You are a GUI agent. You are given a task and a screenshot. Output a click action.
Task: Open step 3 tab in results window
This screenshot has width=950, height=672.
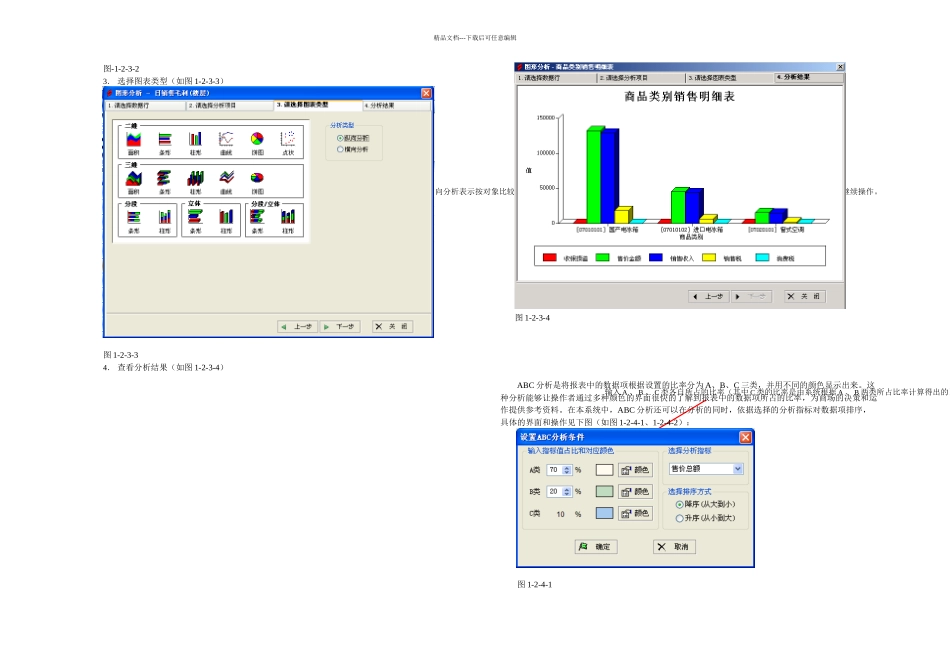[730, 78]
